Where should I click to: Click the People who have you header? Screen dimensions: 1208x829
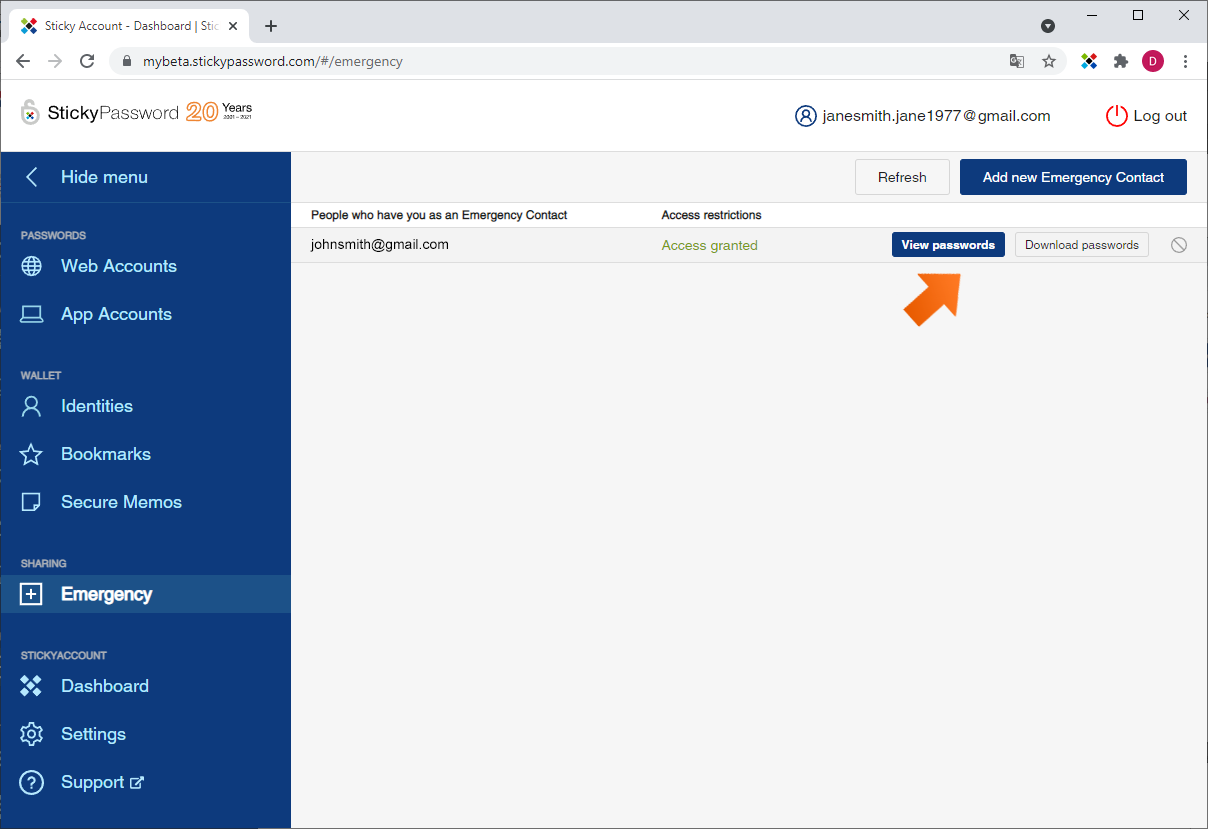click(x=439, y=215)
